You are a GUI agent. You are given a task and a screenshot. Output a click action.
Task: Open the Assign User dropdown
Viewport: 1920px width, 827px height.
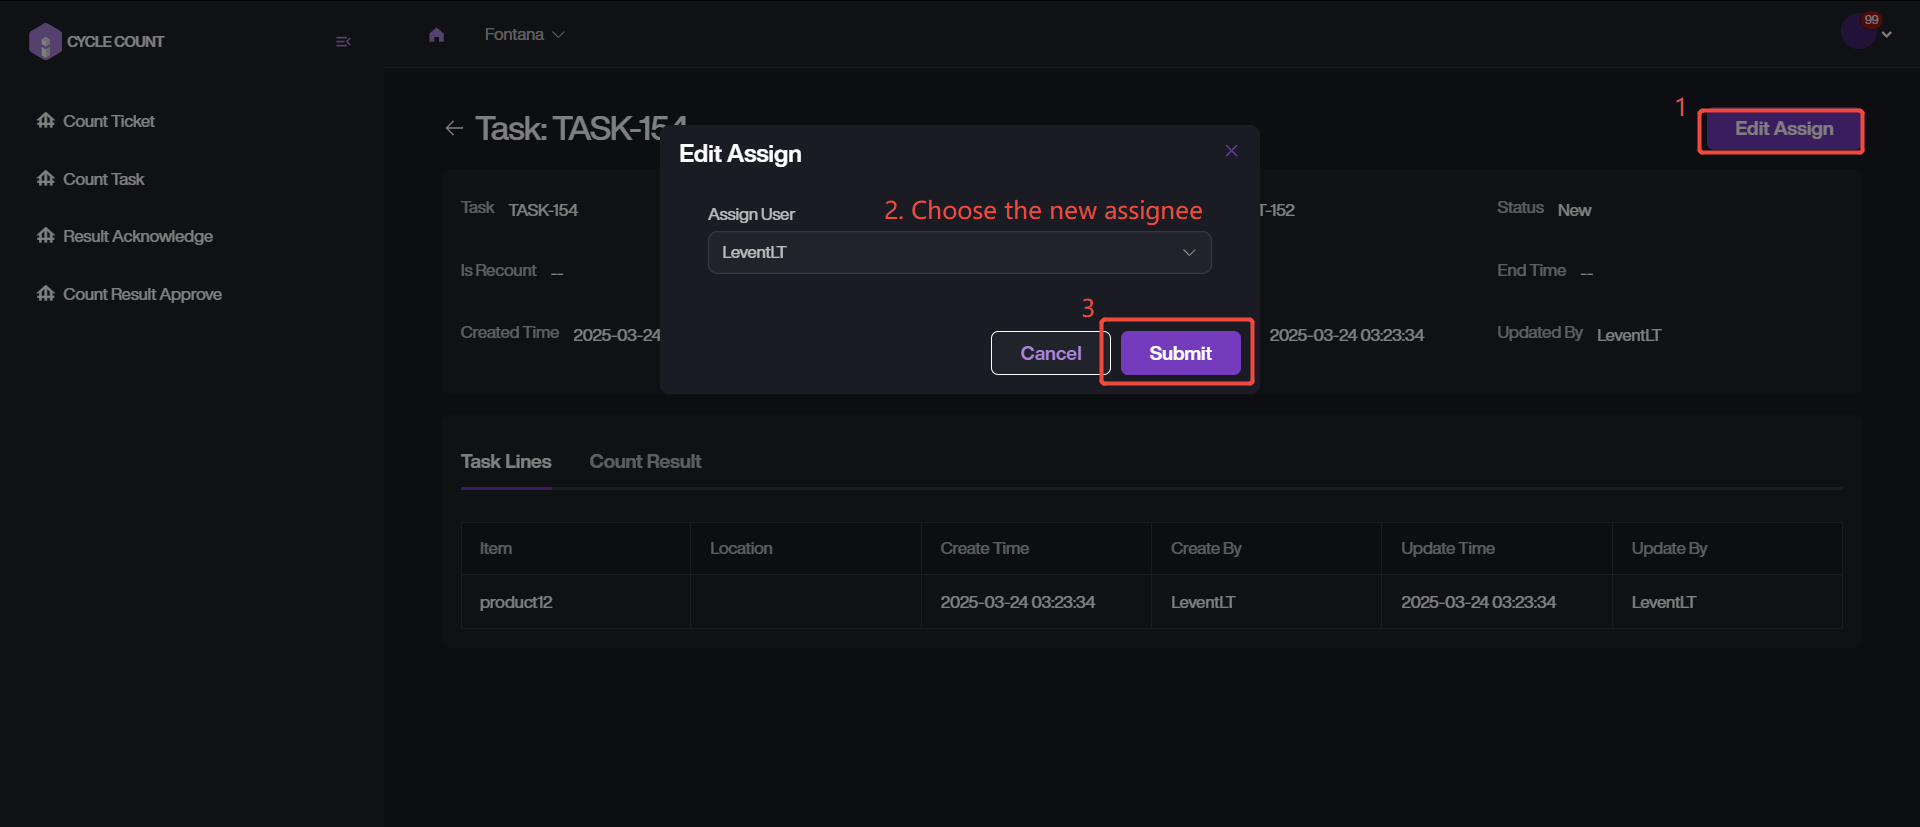(x=959, y=253)
